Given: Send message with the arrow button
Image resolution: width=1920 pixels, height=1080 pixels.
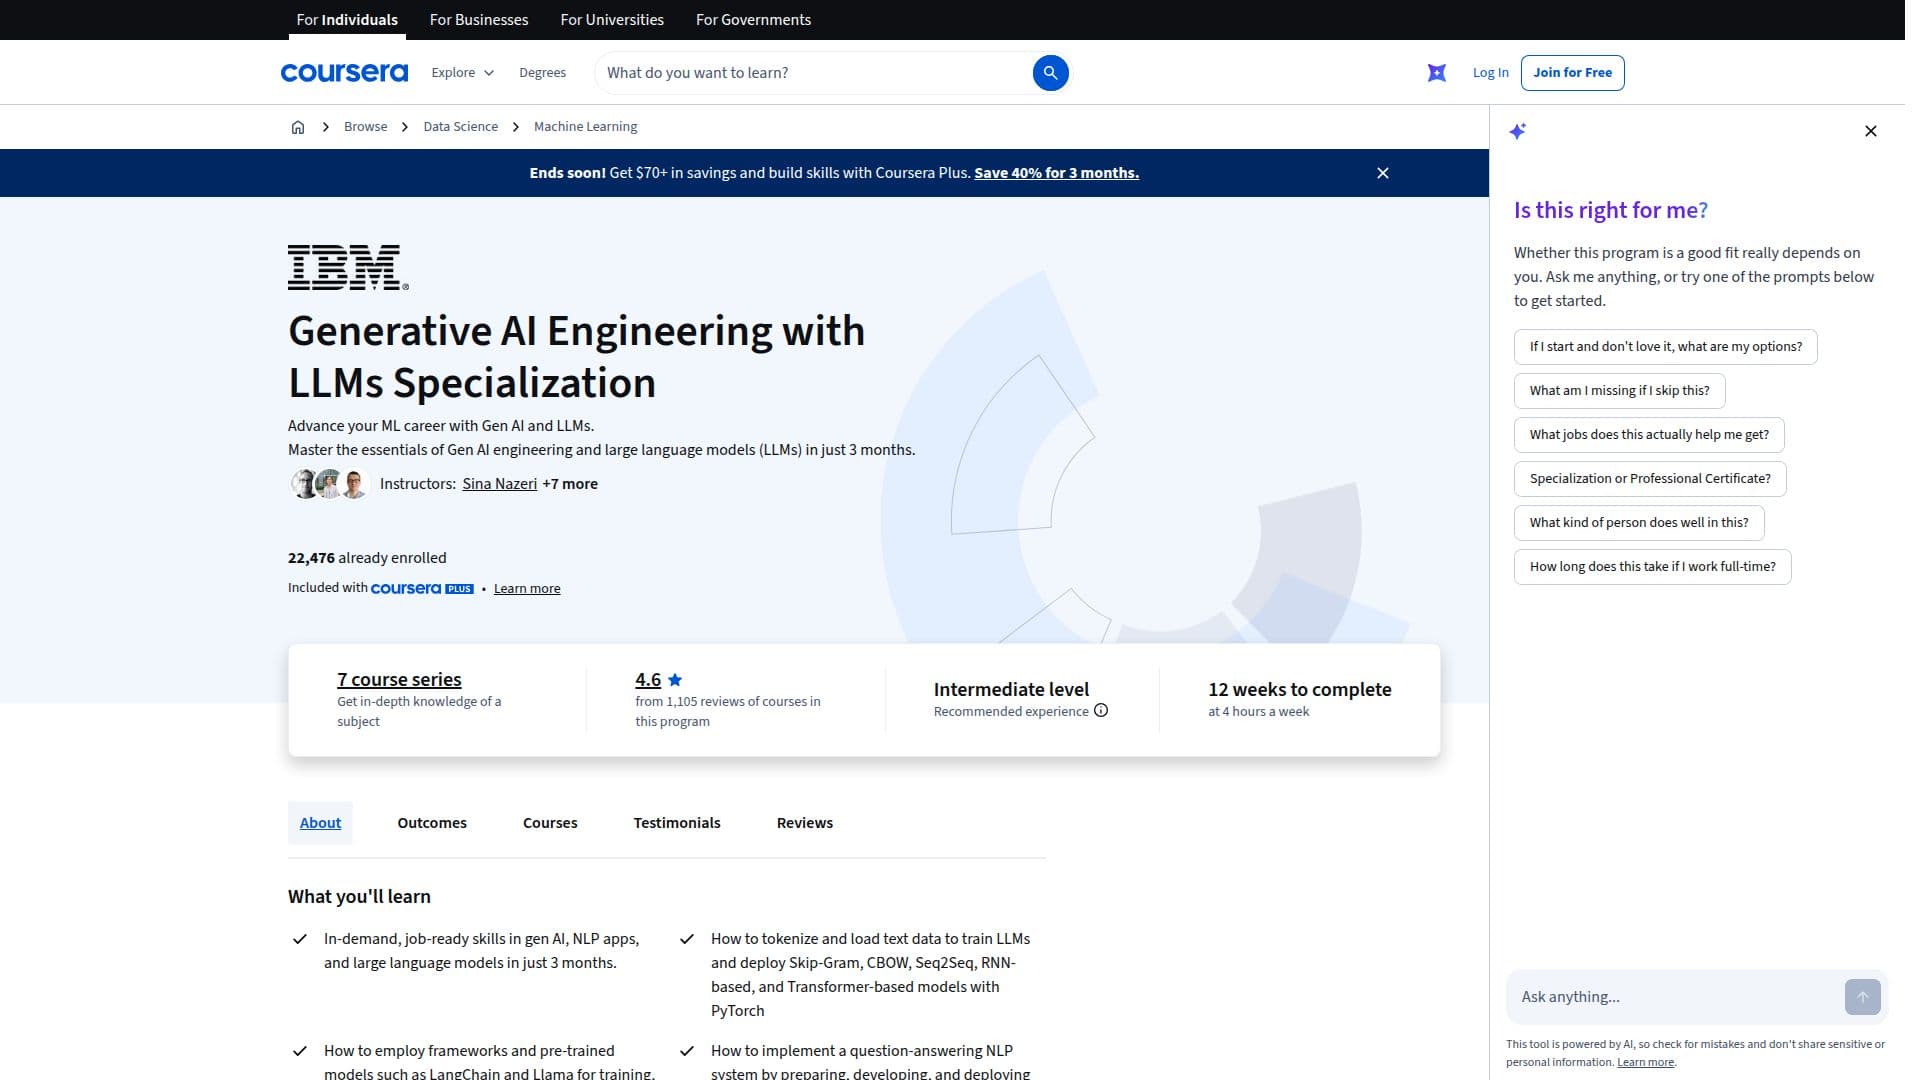Looking at the screenshot, I should (1863, 997).
